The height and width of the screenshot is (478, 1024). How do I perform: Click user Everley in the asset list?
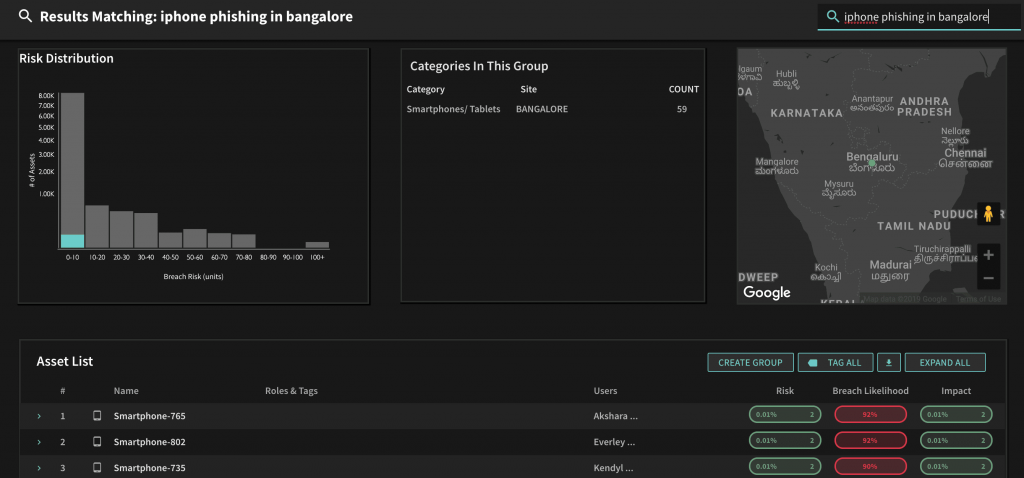(x=614, y=442)
